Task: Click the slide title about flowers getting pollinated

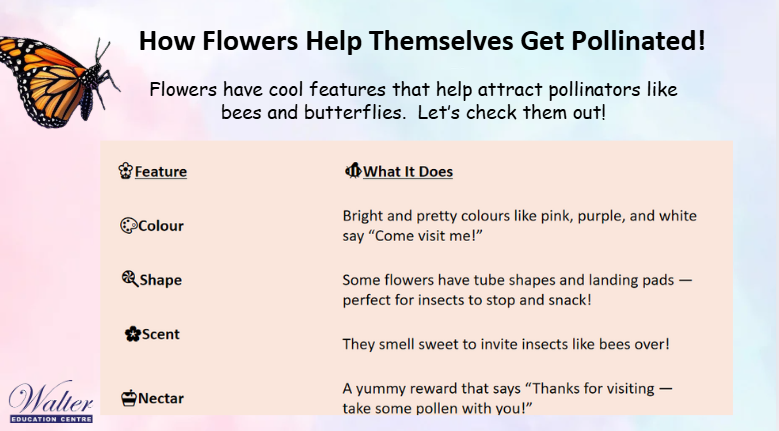Action: (x=422, y=41)
